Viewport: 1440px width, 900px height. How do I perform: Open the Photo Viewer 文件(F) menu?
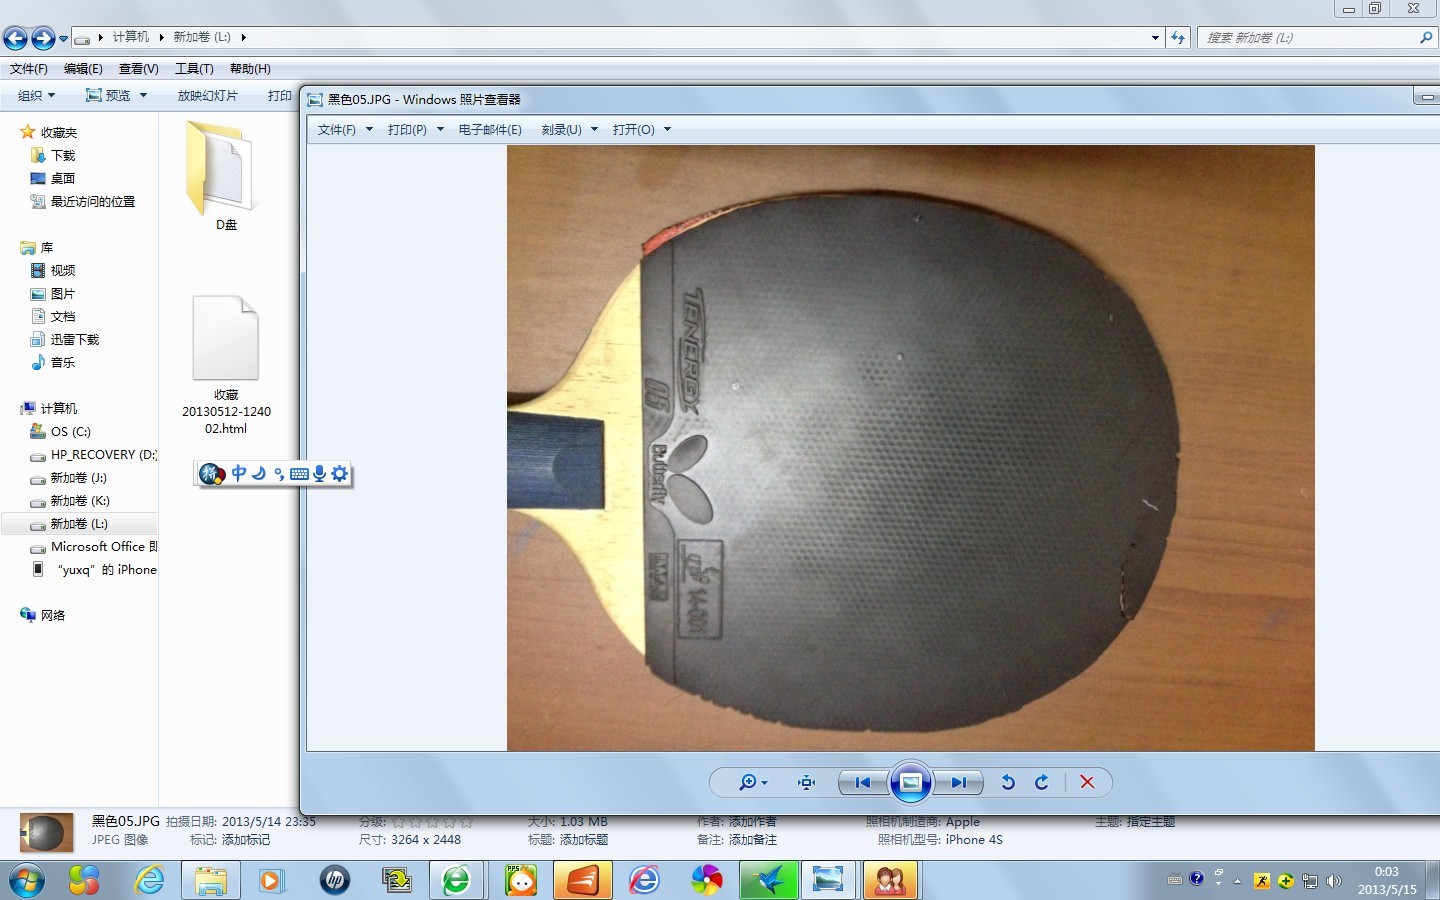[345, 130]
